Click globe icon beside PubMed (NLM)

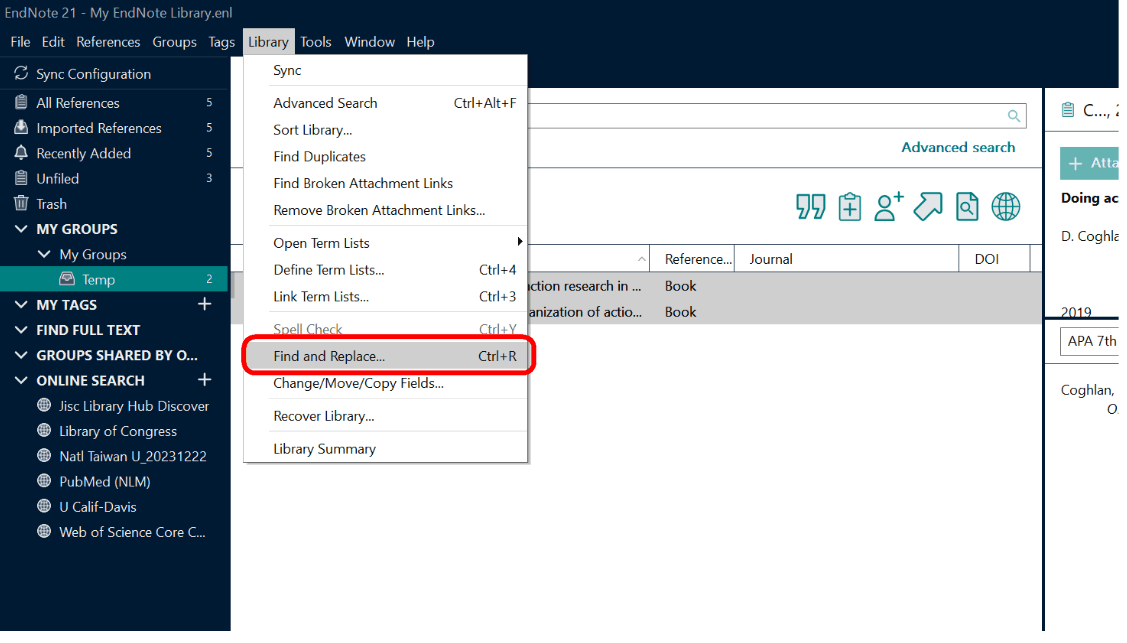(x=44, y=481)
